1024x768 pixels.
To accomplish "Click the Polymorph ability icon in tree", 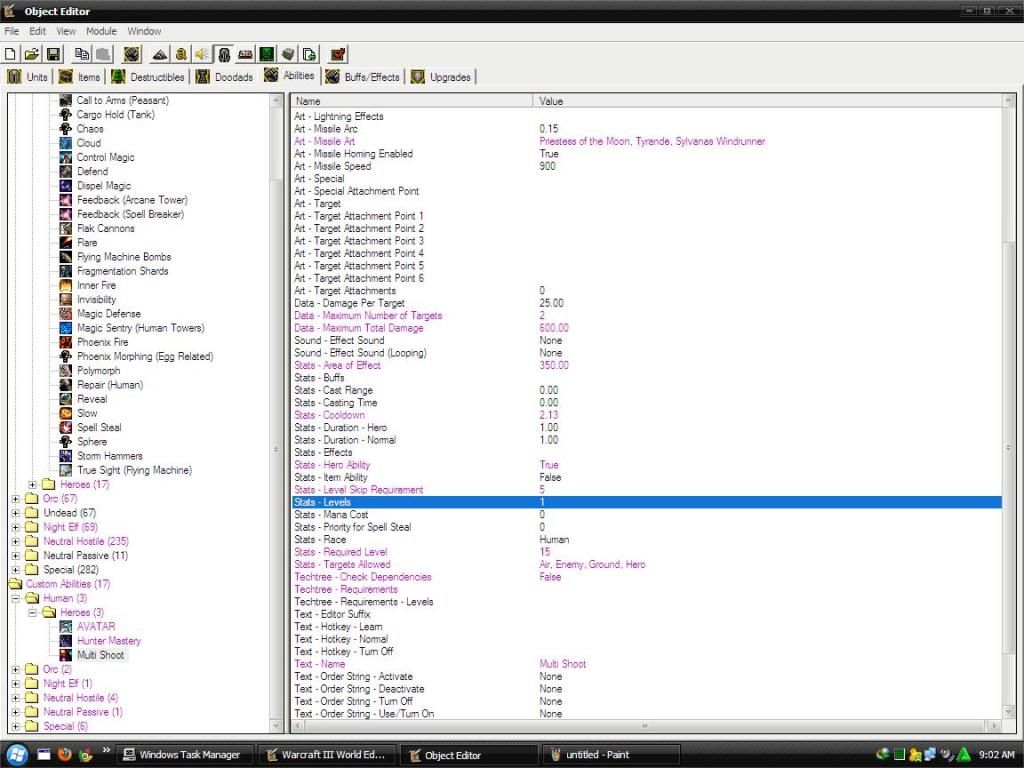I will pyautogui.click(x=65, y=370).
